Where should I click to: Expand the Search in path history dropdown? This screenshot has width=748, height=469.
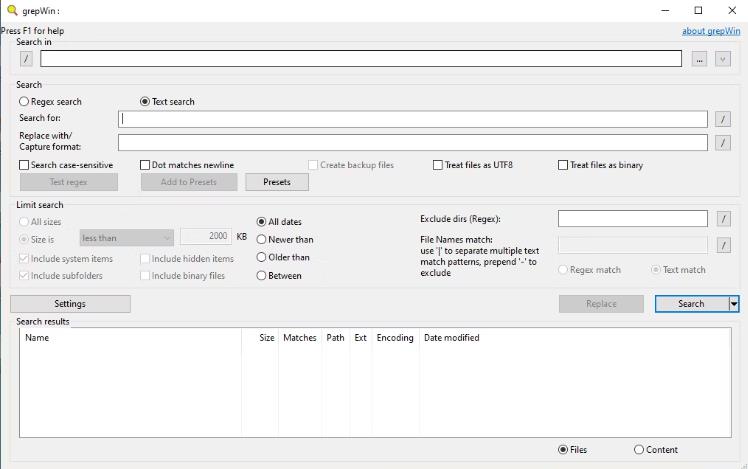click(x=723, y=59)
